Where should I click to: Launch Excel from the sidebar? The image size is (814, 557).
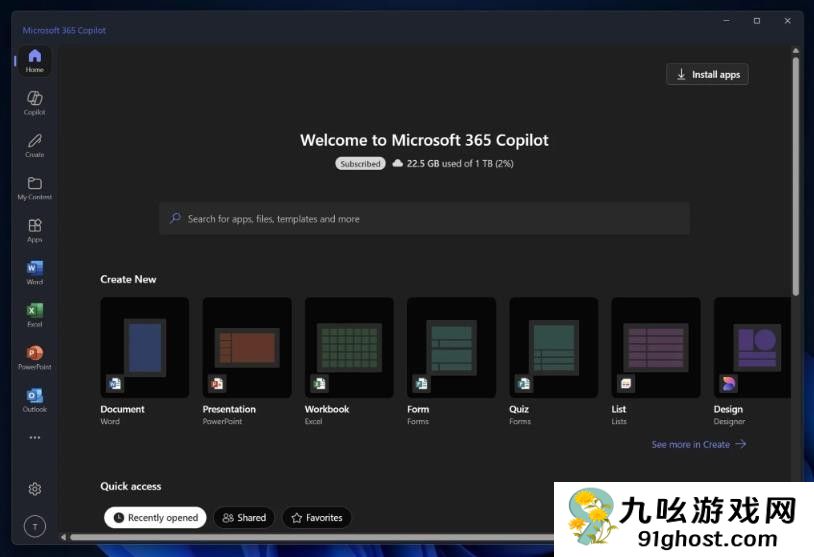pos(35,315)
